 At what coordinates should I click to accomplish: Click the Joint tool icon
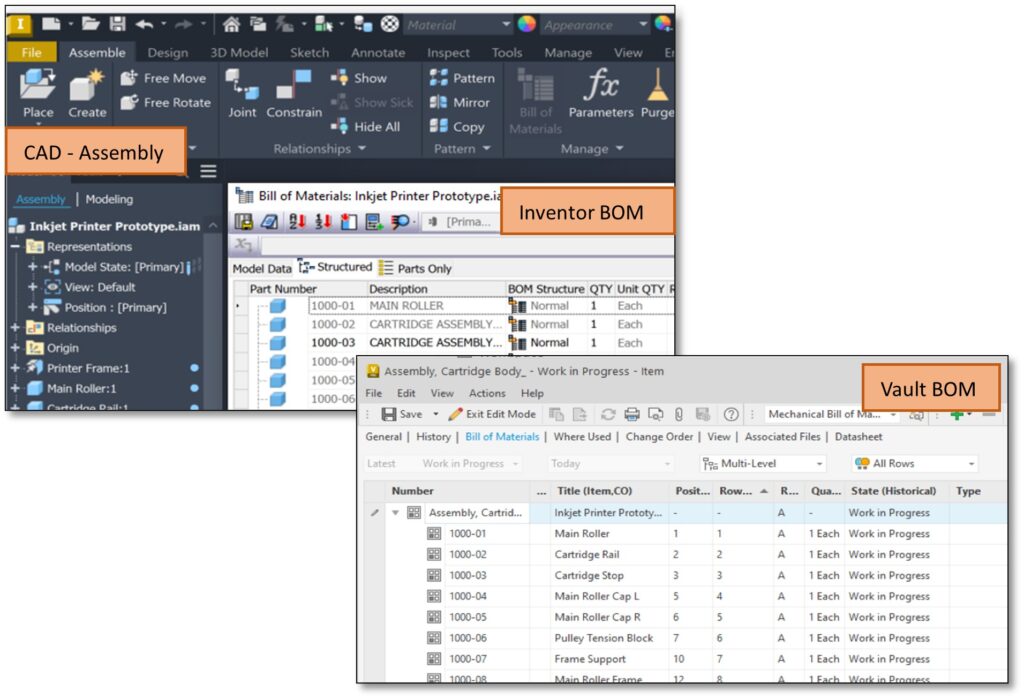click(242, 85)
